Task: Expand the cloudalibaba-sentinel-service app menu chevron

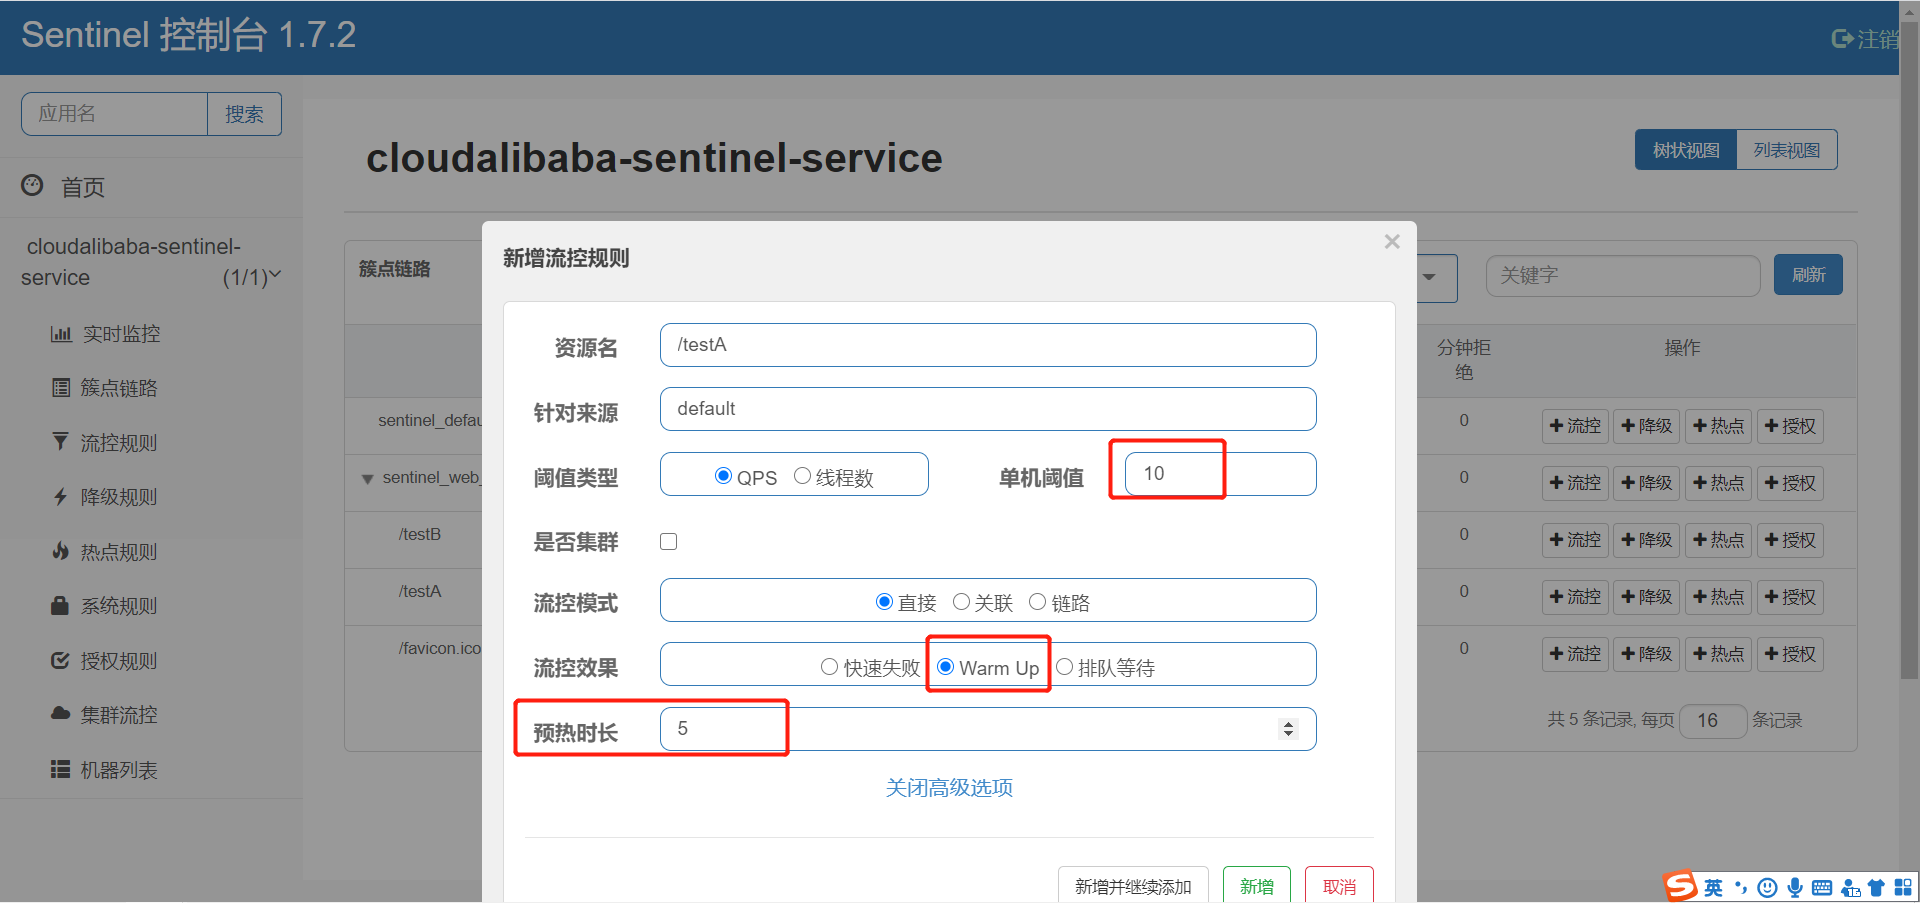Action: [275, 274]
